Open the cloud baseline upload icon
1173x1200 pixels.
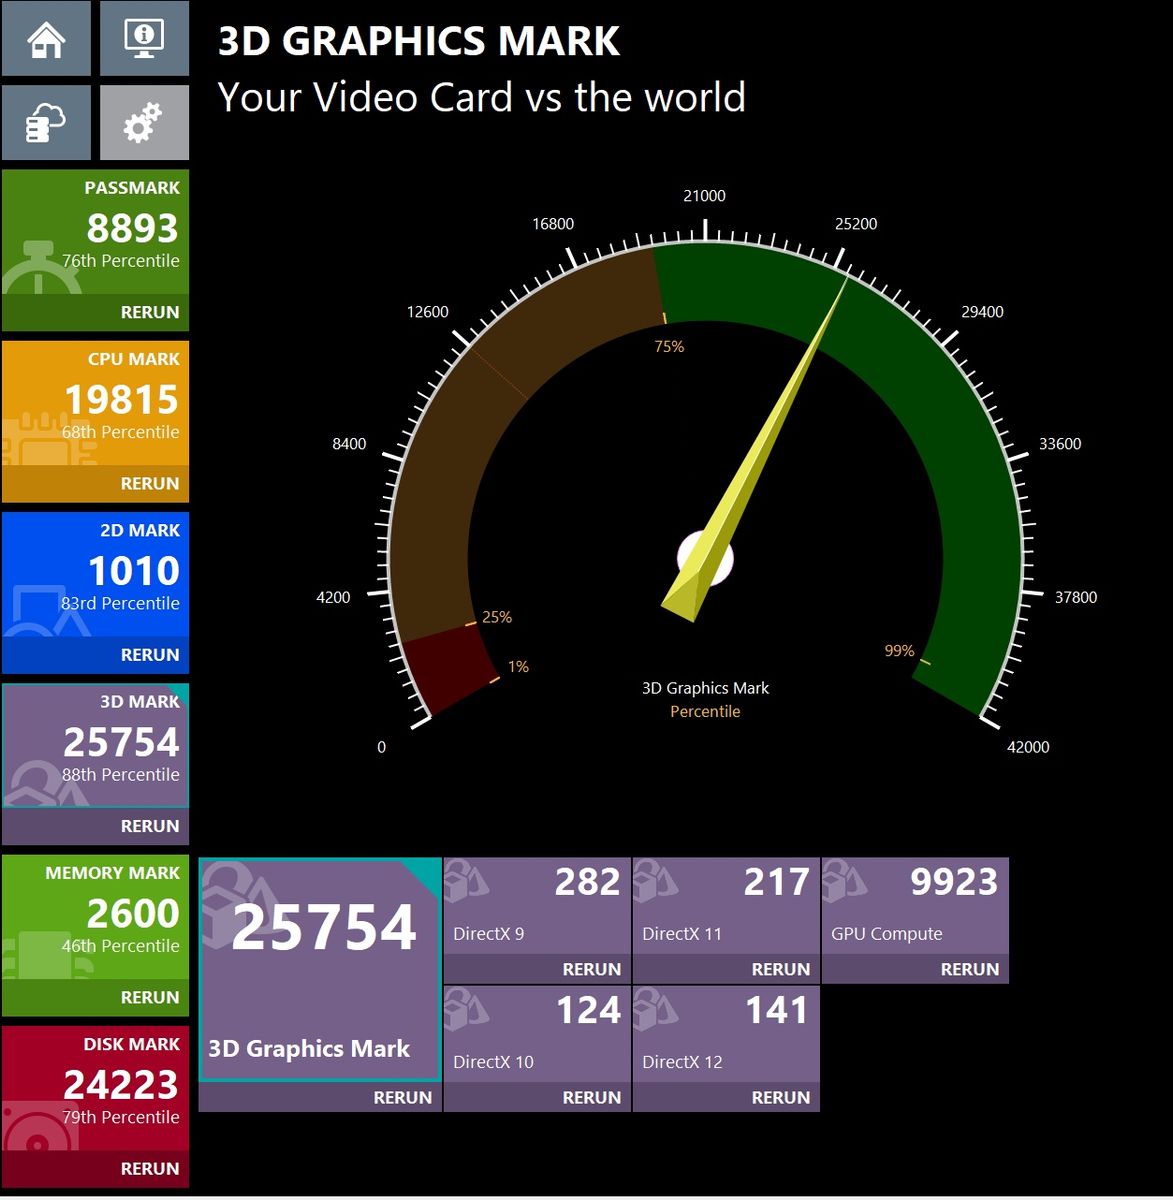coord(46,122)
